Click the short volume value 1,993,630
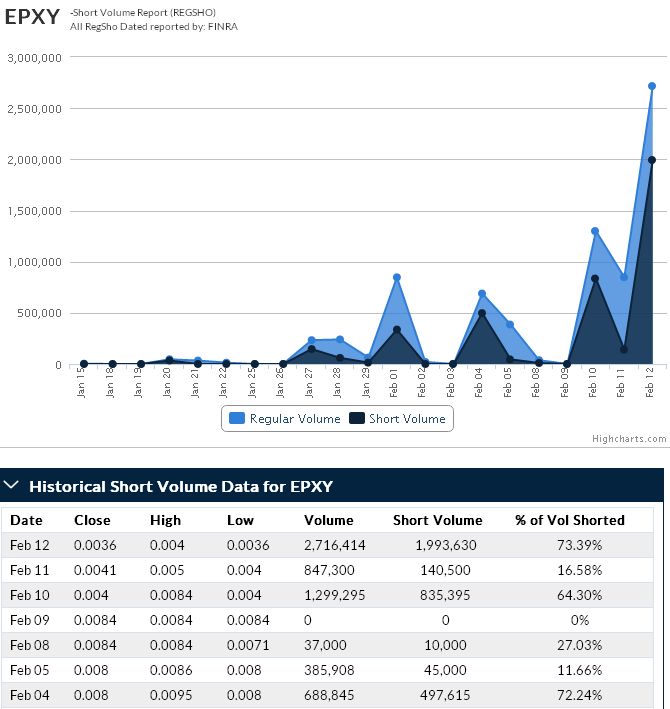The width and height of the screenshot is (670, 709). click(x=446, y=545)
